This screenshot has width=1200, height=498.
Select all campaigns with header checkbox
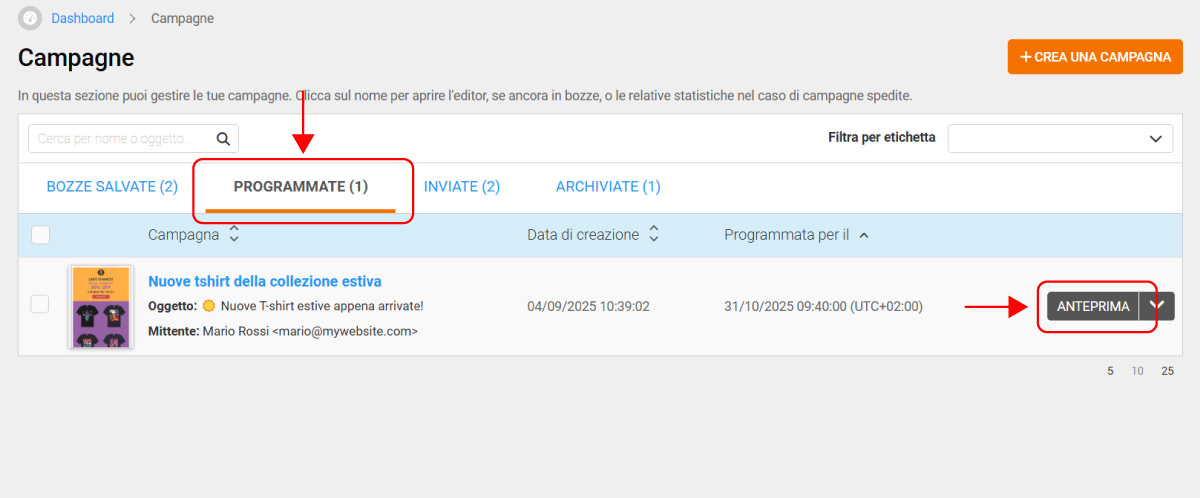(40, 235)
